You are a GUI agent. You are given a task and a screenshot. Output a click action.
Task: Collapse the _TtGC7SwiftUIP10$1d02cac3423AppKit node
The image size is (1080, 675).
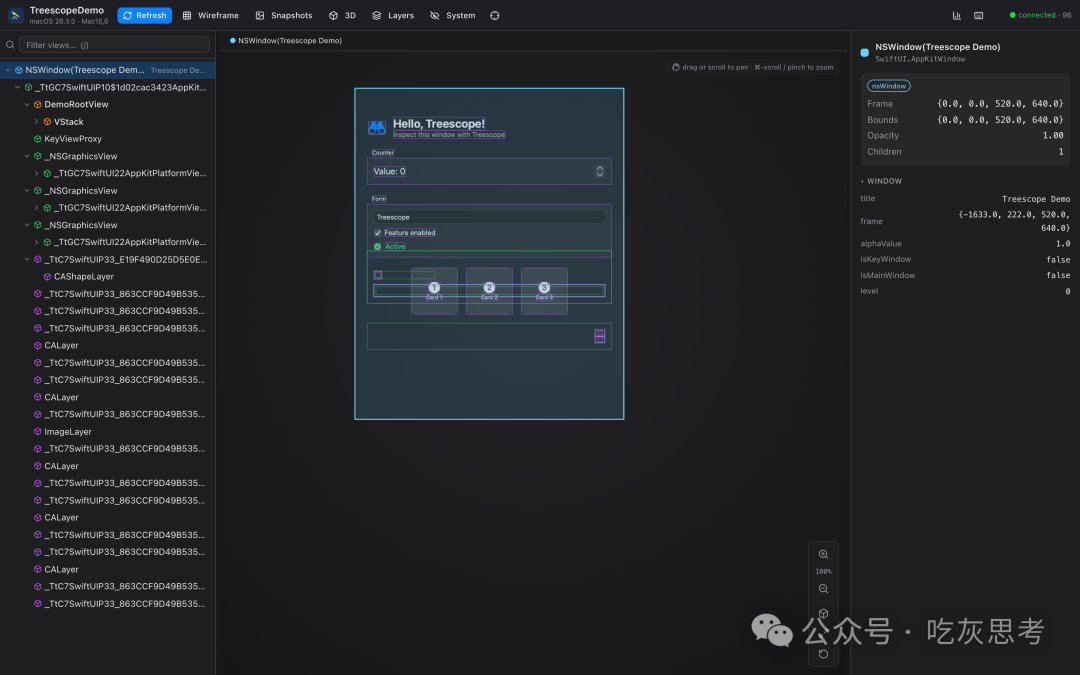[x=18, y=87]
